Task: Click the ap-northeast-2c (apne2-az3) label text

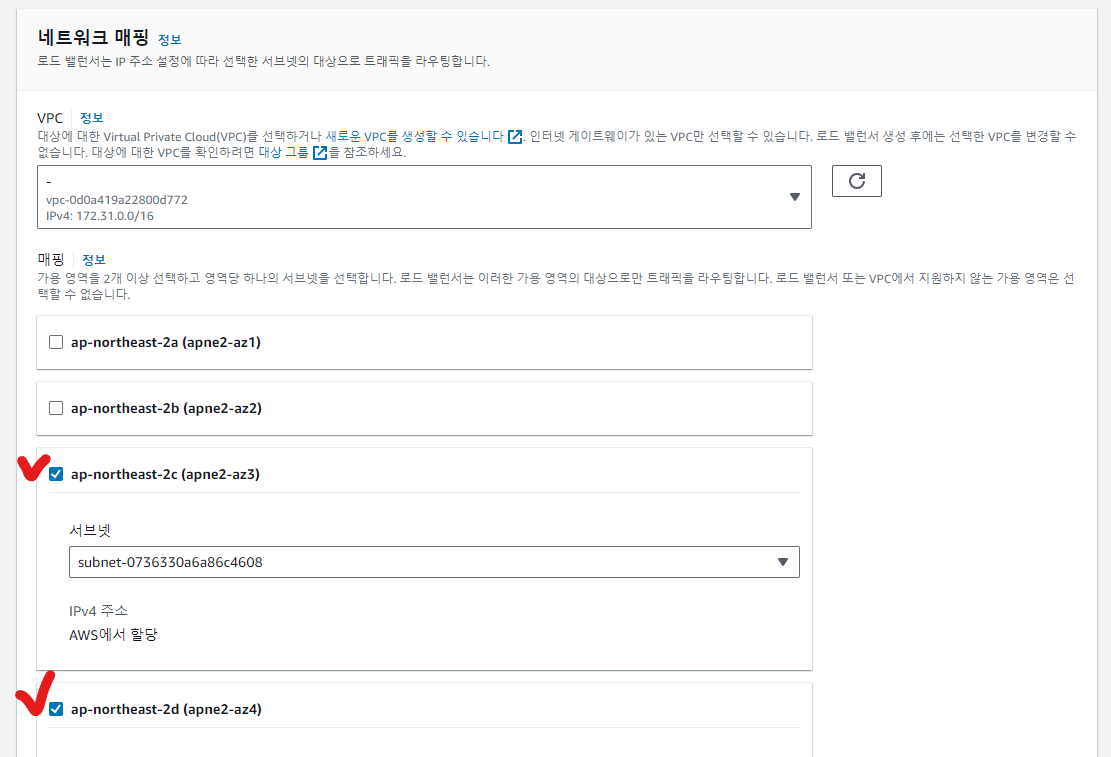Action: (165, 474)
